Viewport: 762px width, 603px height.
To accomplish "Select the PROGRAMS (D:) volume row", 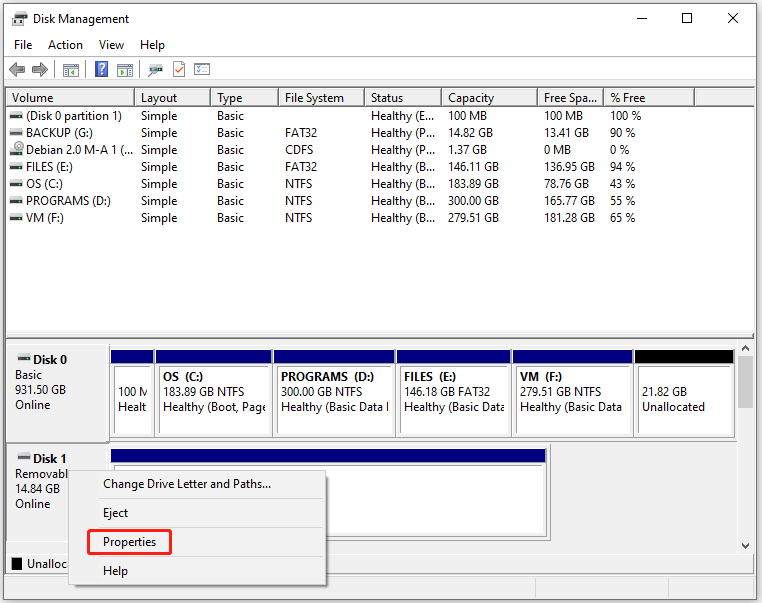I will coord(380,201).
